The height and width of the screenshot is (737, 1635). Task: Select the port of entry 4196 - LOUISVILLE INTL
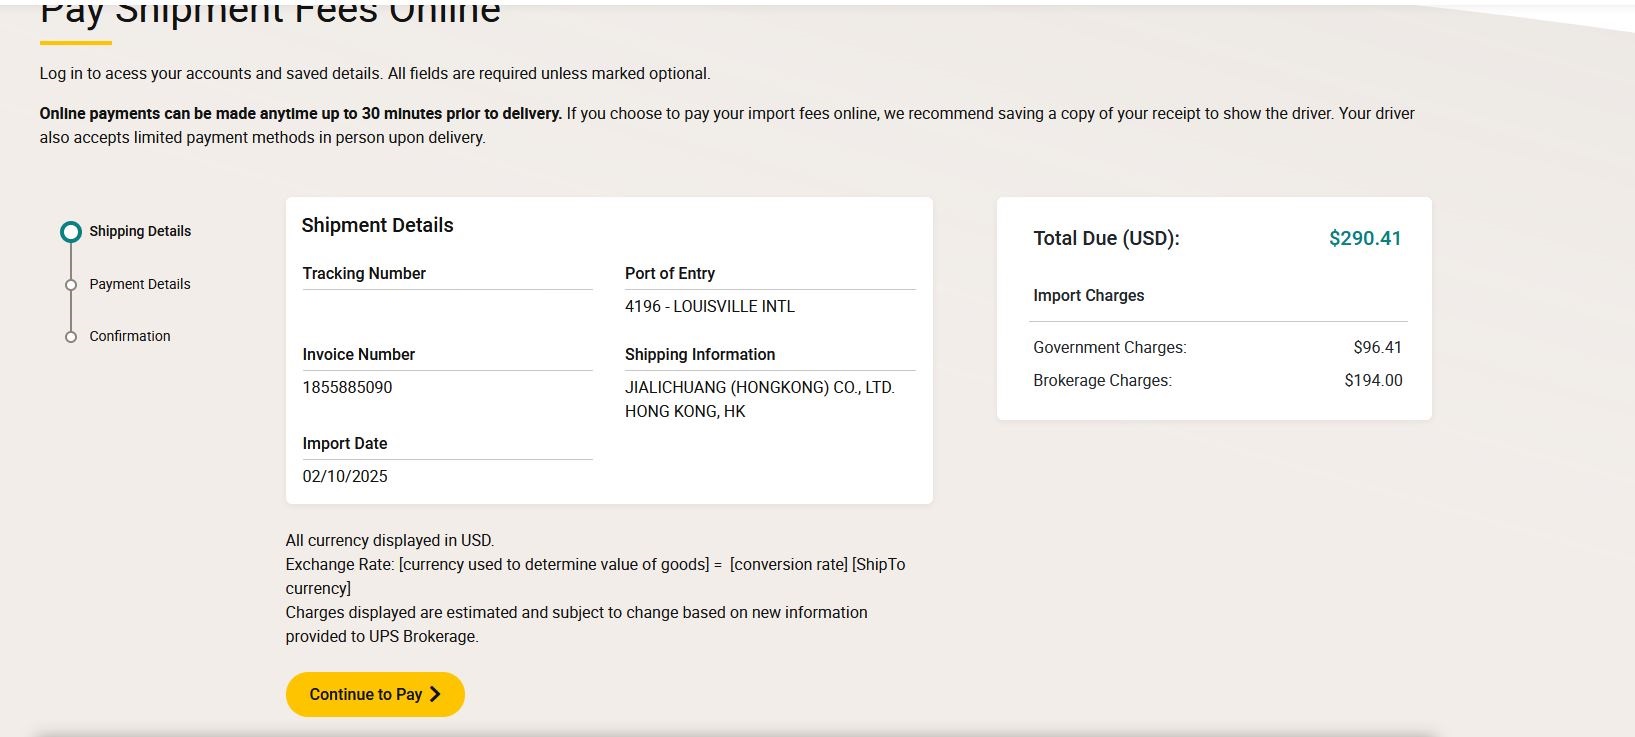(x=710, y=306)
